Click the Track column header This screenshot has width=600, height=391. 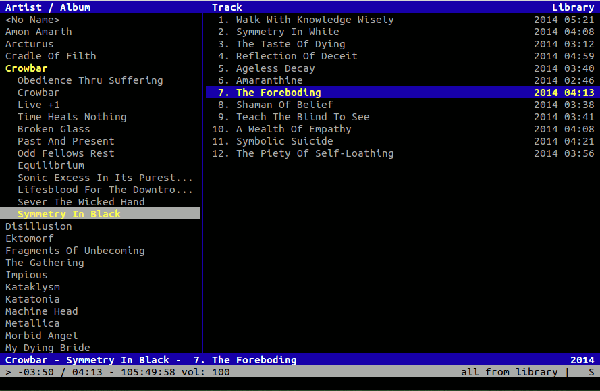click(x=227, y=7)
